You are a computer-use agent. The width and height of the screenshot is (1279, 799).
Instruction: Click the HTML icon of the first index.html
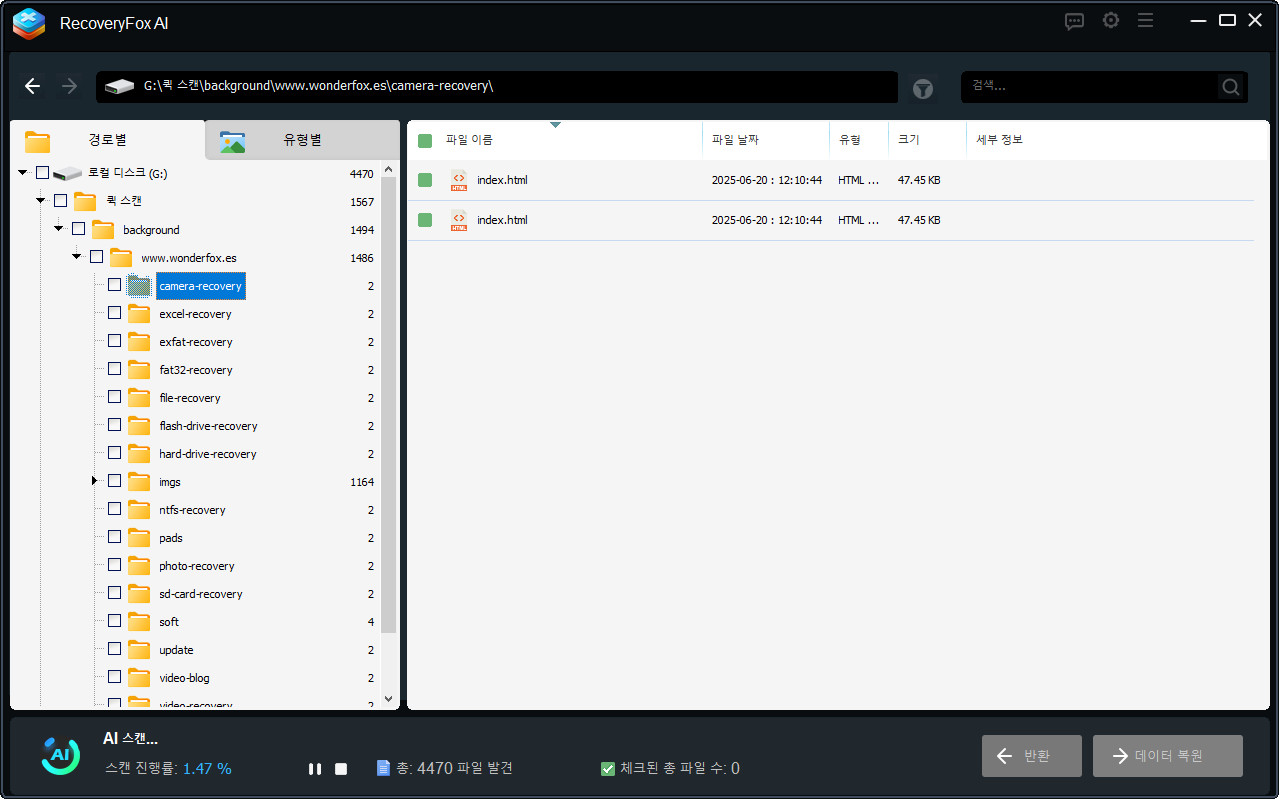458,180
